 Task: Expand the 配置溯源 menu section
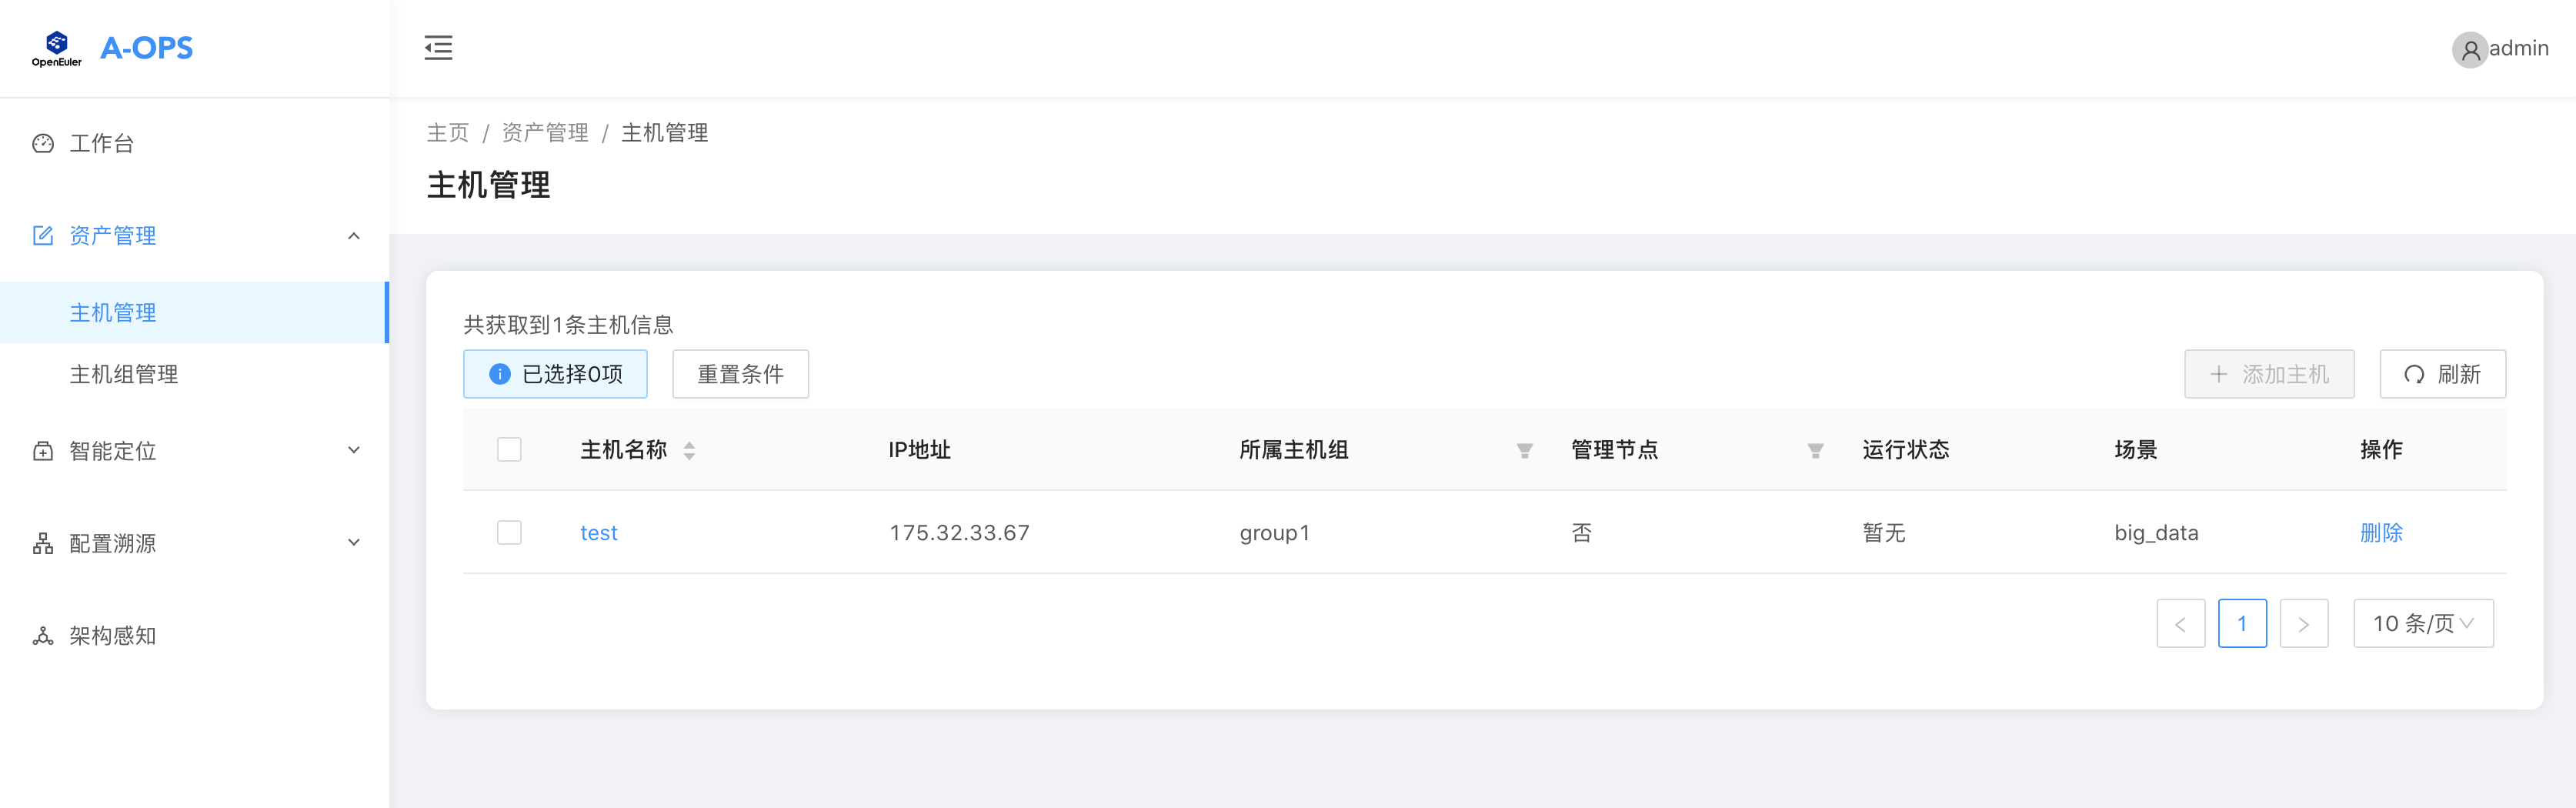pos(353,543)
